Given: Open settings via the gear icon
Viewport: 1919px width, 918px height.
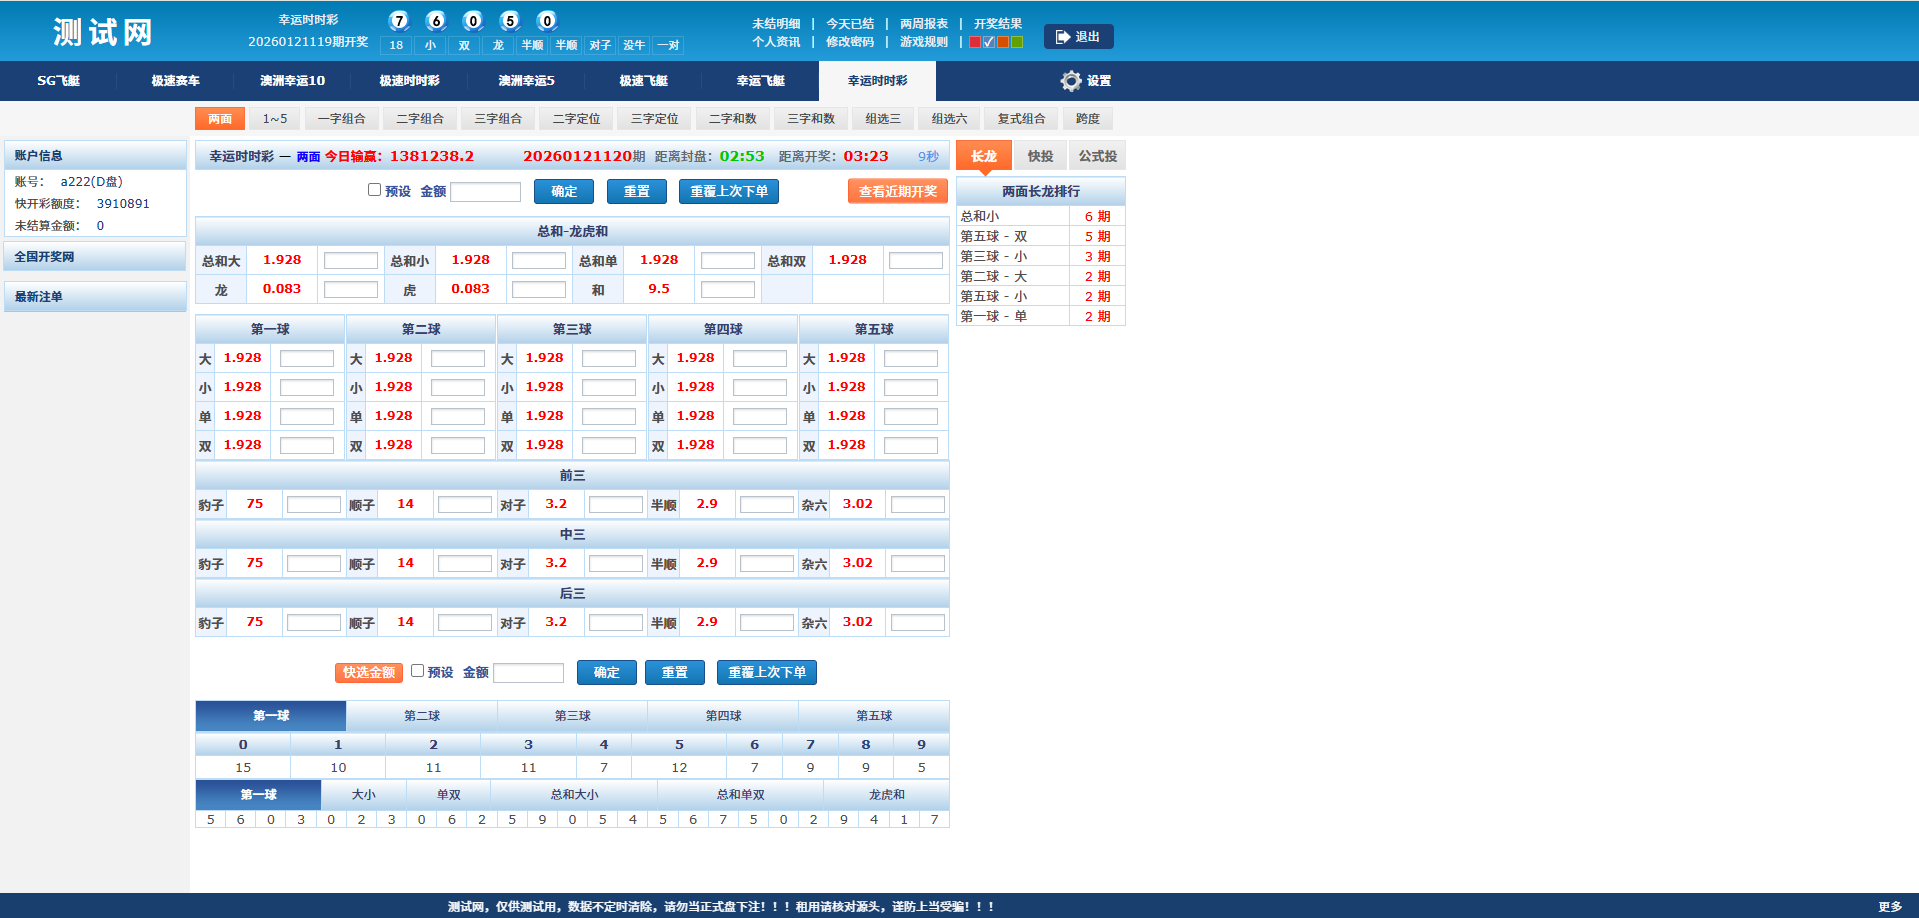Looking at the screenshot, I should click(1071, 81).
